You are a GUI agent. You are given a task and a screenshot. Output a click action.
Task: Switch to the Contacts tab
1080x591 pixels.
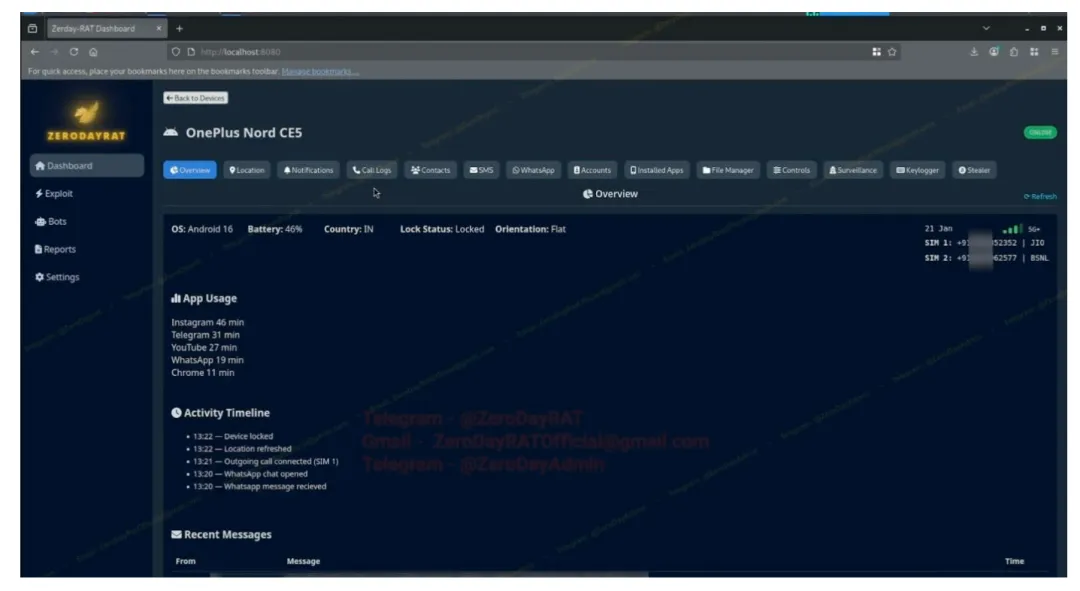tap(430, 170)
